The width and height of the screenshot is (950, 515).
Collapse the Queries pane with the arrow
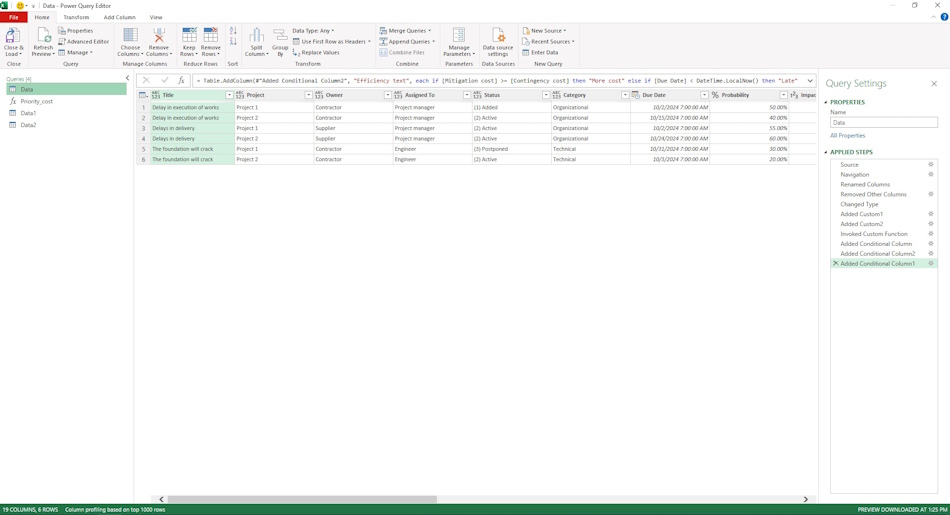tap(127, 78)
